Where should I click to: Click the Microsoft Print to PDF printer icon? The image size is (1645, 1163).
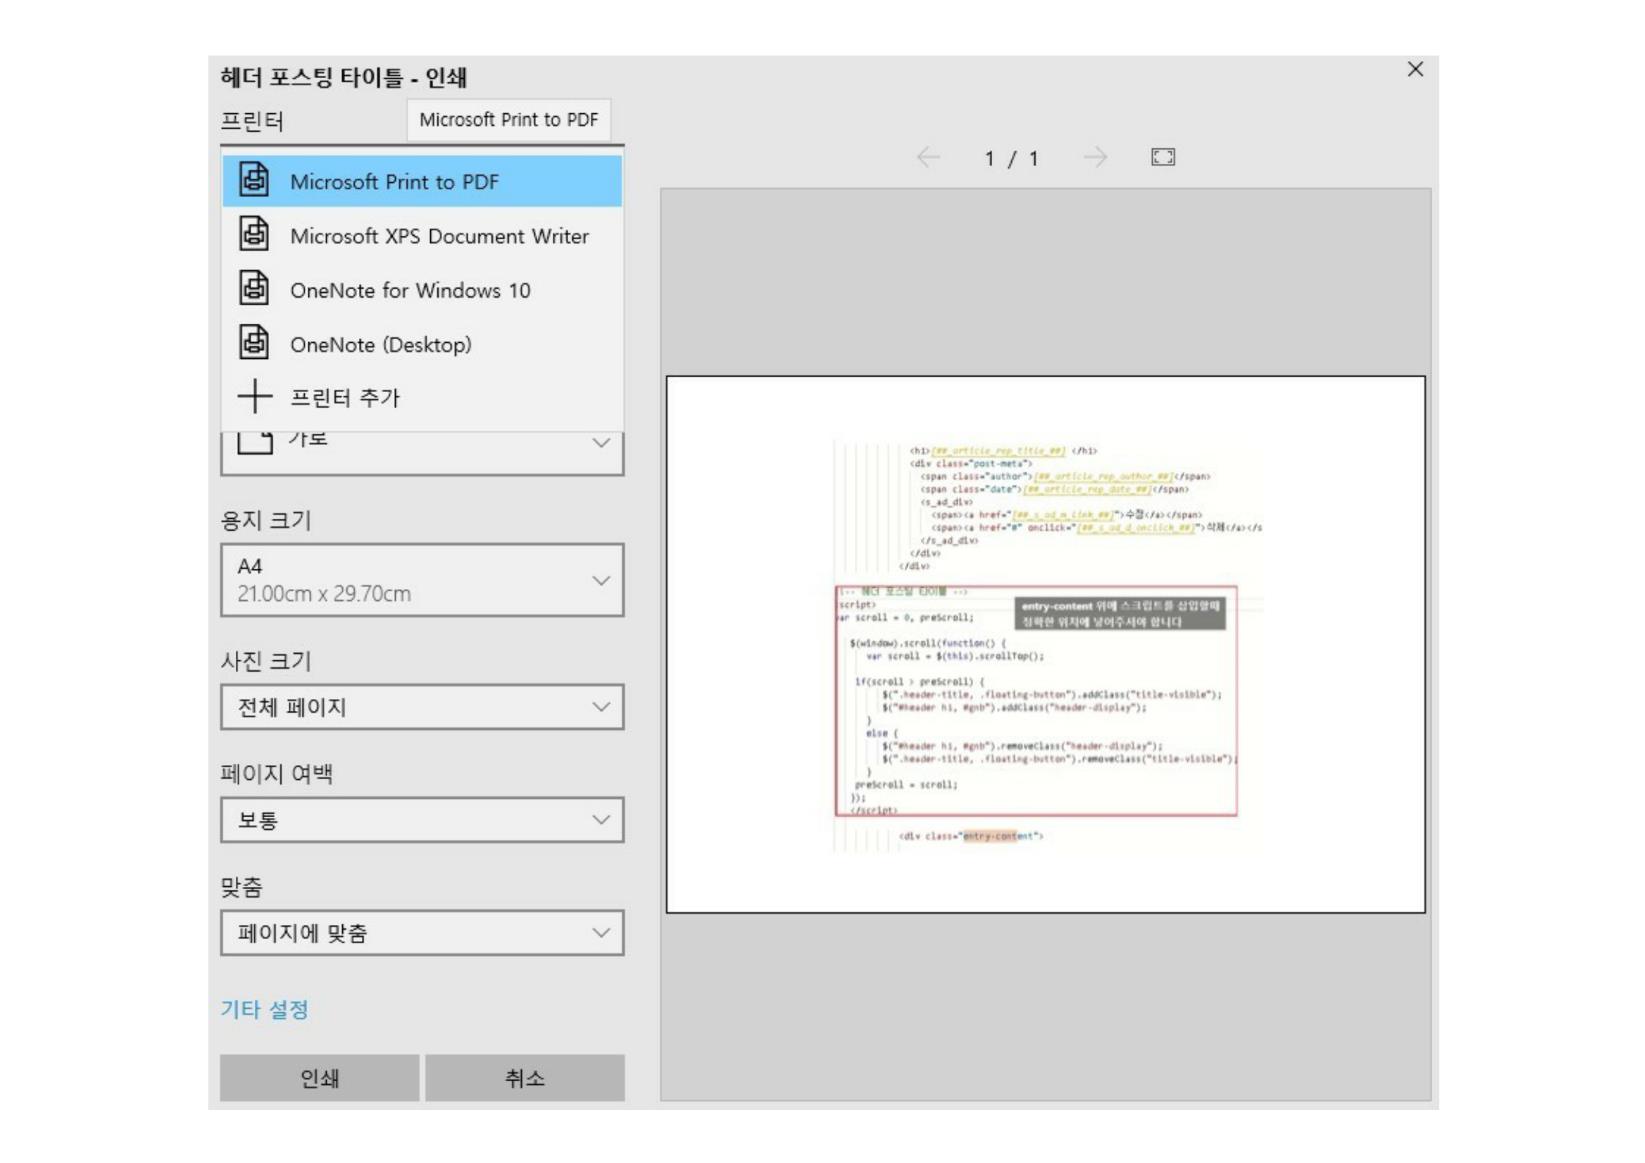pyautogui.click(x=254, y=180)
